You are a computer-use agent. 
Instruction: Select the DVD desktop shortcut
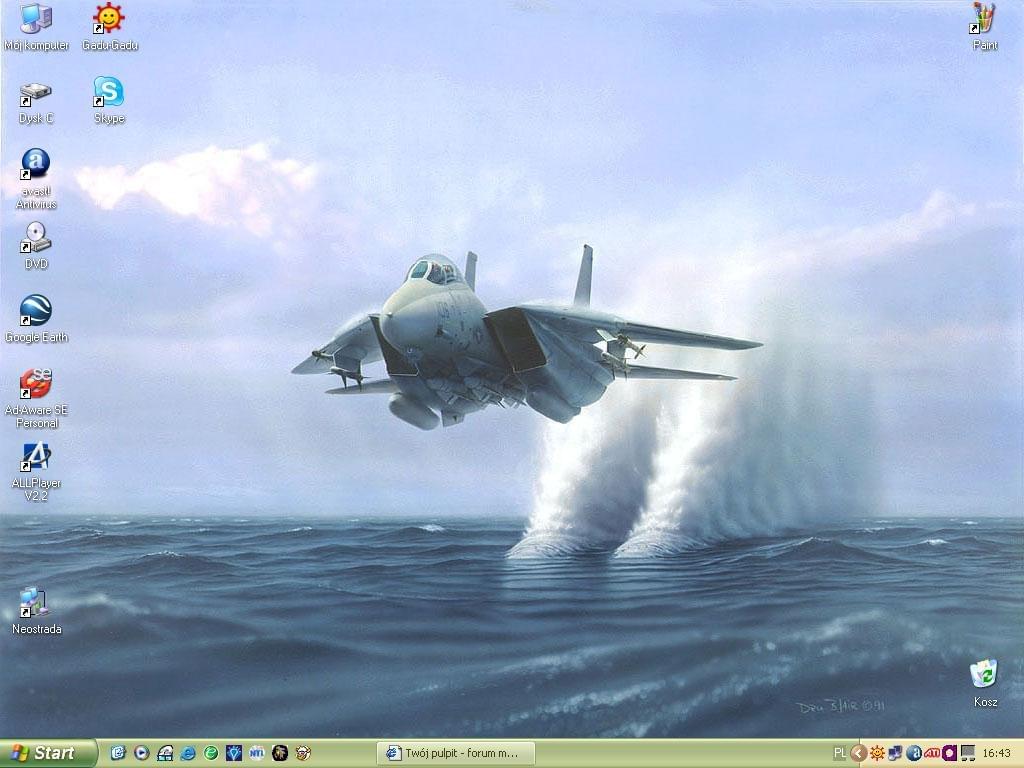tap(36, 246)
